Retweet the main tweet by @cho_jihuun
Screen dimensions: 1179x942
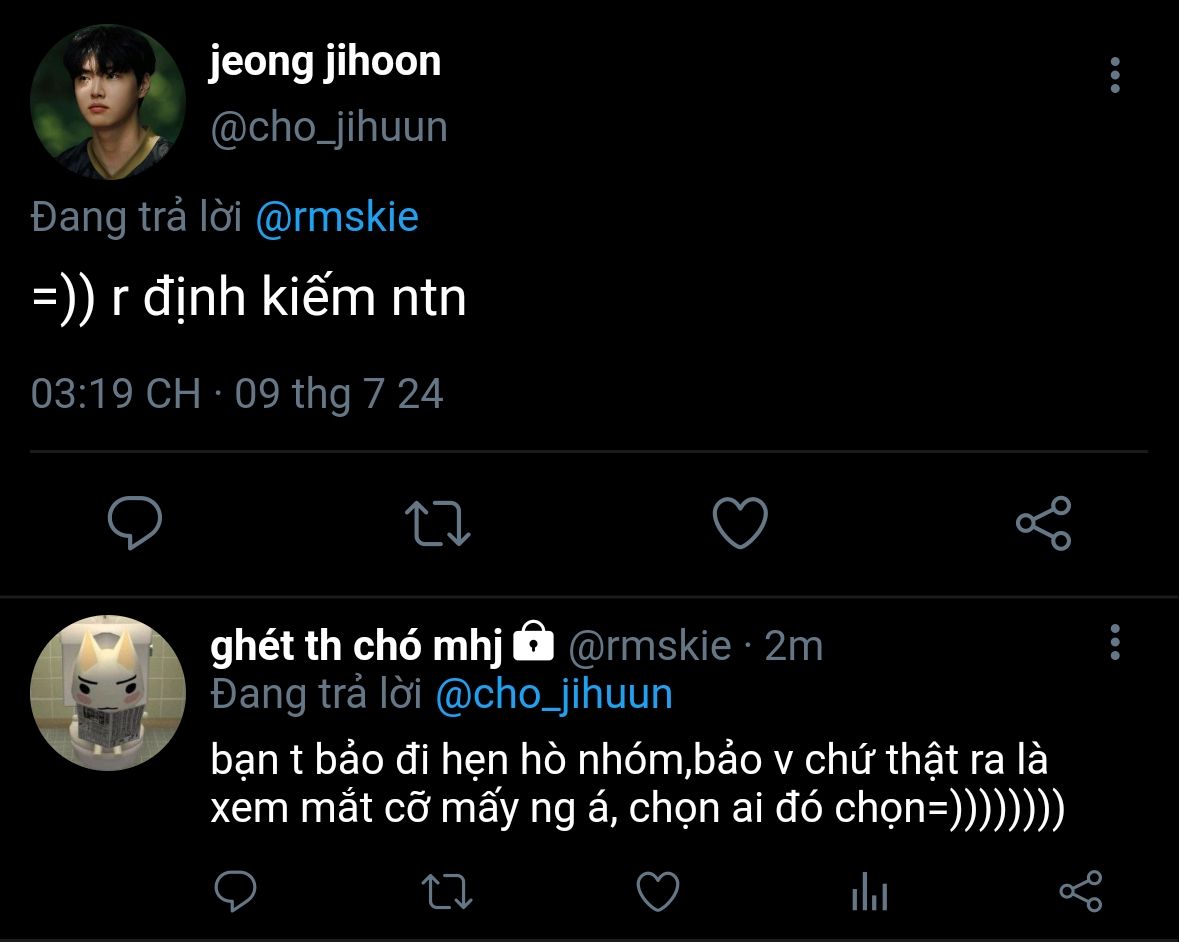438,523
